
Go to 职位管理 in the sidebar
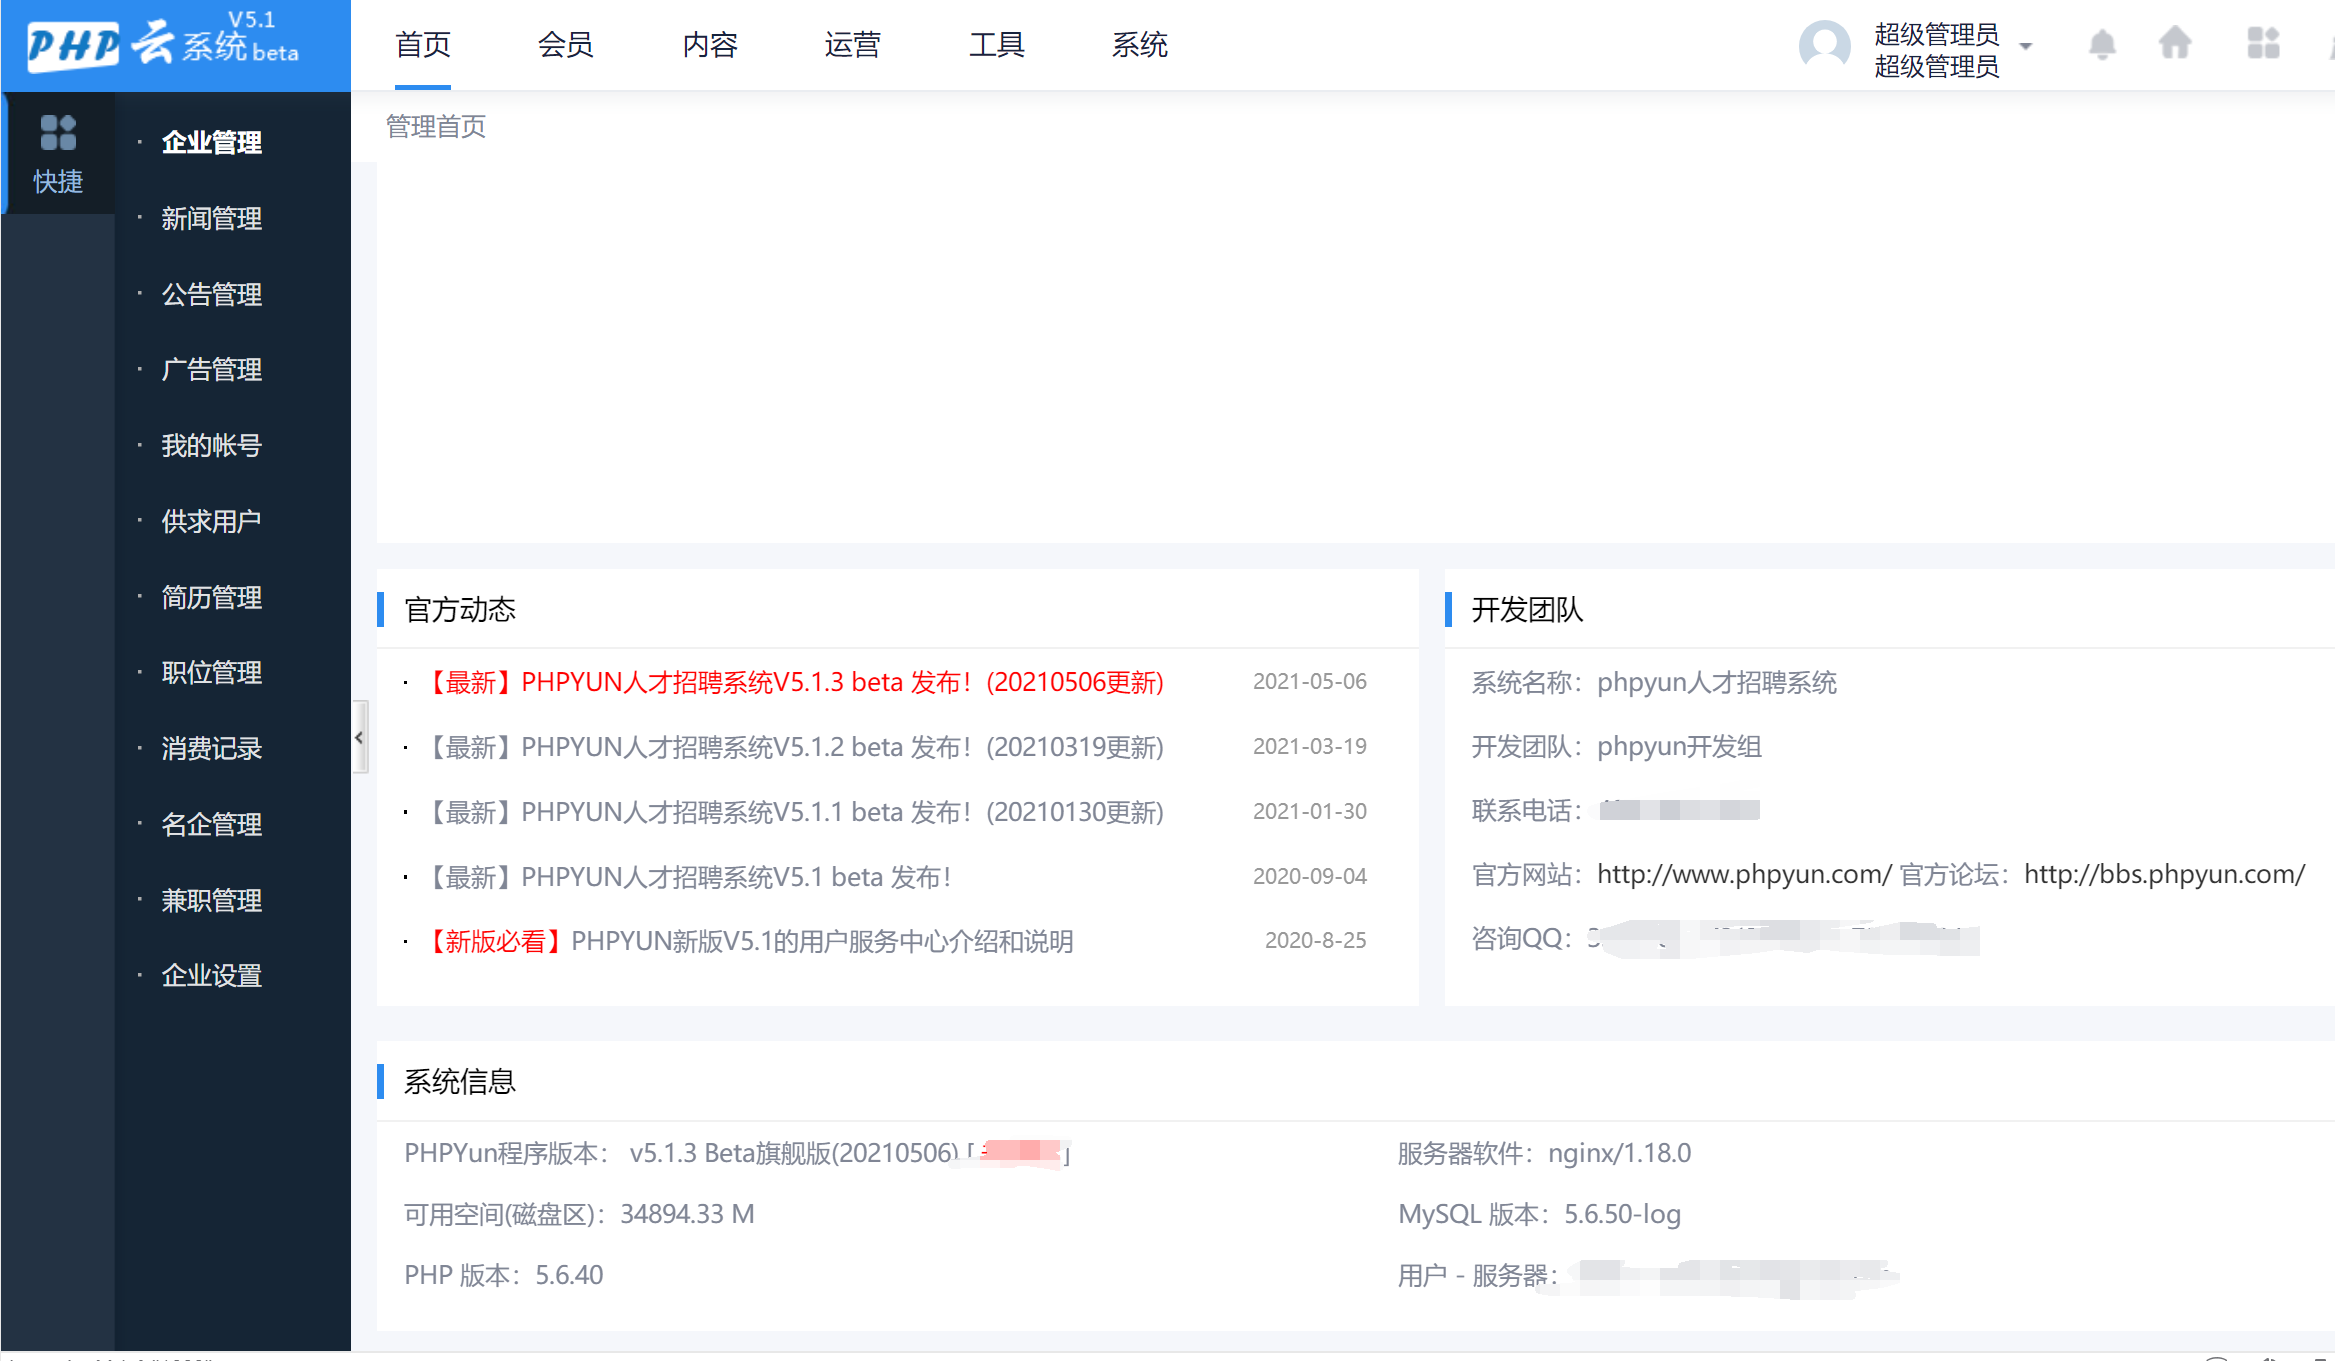pyautogui.click(x=211, y=672)
